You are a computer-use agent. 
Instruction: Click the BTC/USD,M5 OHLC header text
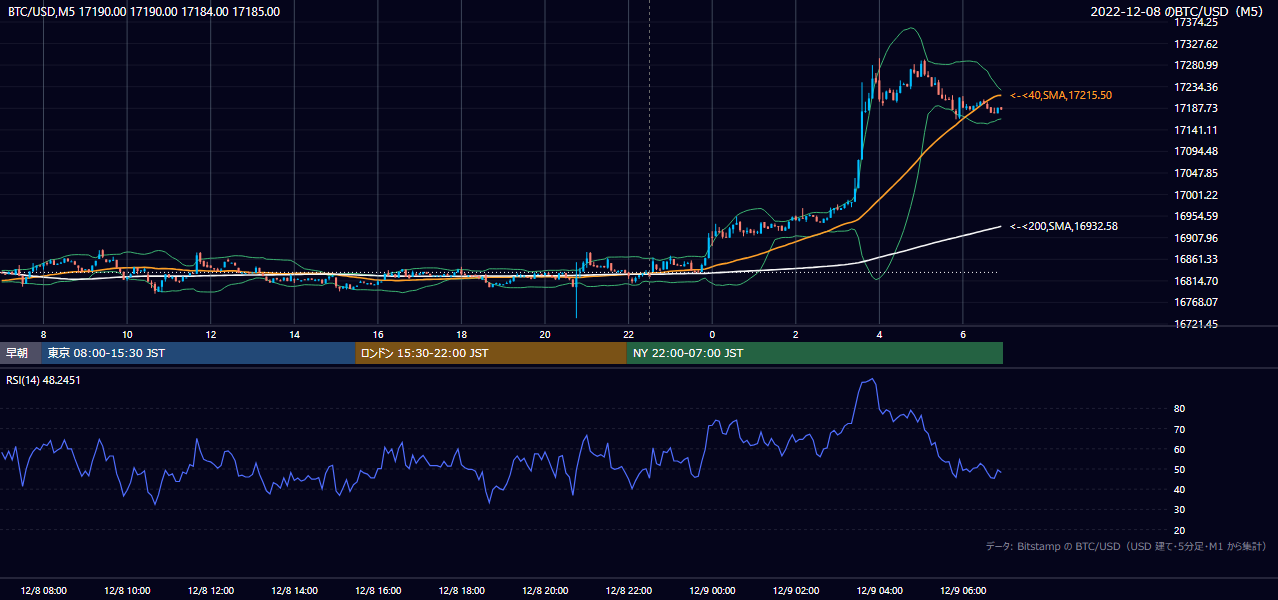click(144, 12)
